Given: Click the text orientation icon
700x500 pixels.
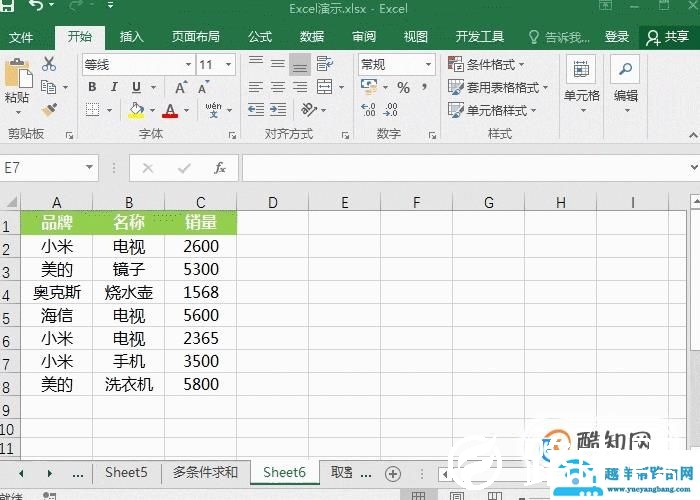Looking at the screenshot, I should tap(308, 109).
